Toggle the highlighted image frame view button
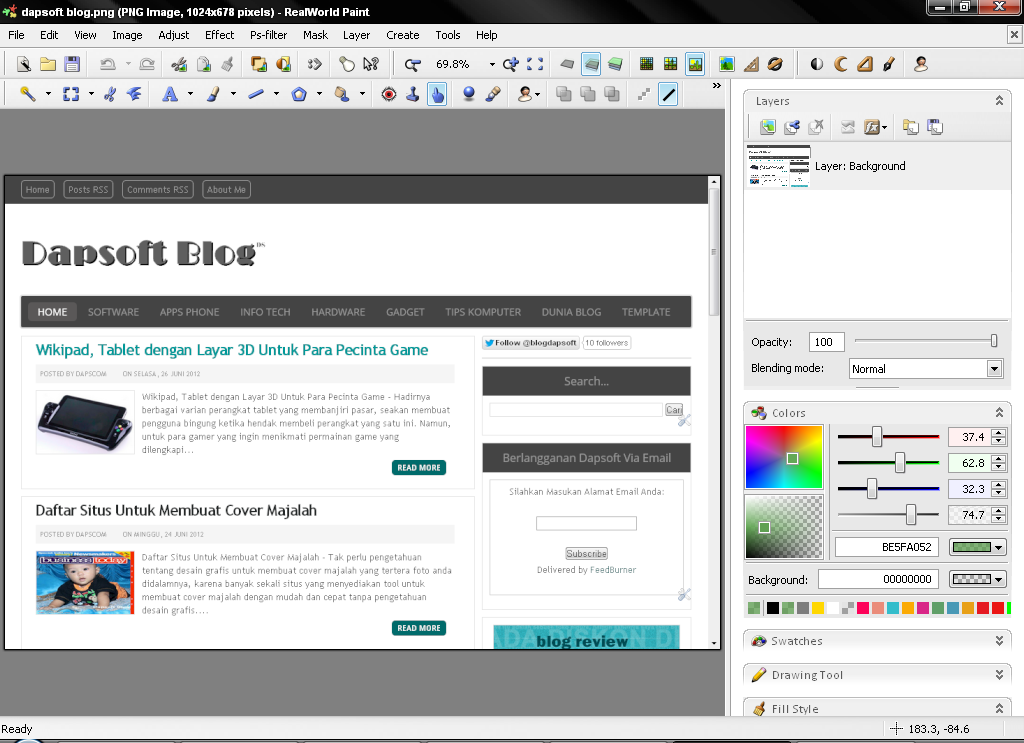Image resolution: width=1024 pixels, height=743 pixels. 695,64
